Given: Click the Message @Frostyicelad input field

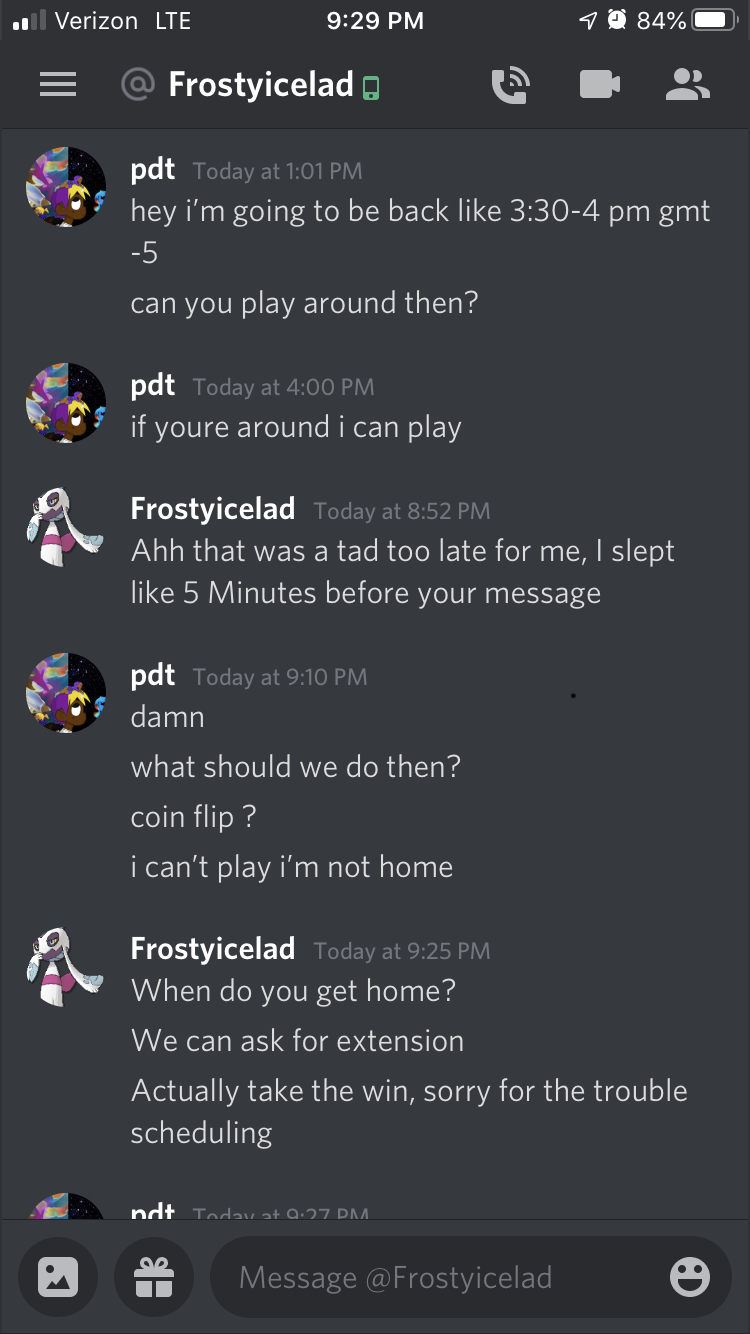Looking at the screenshot, I should tap(470, 1277).
